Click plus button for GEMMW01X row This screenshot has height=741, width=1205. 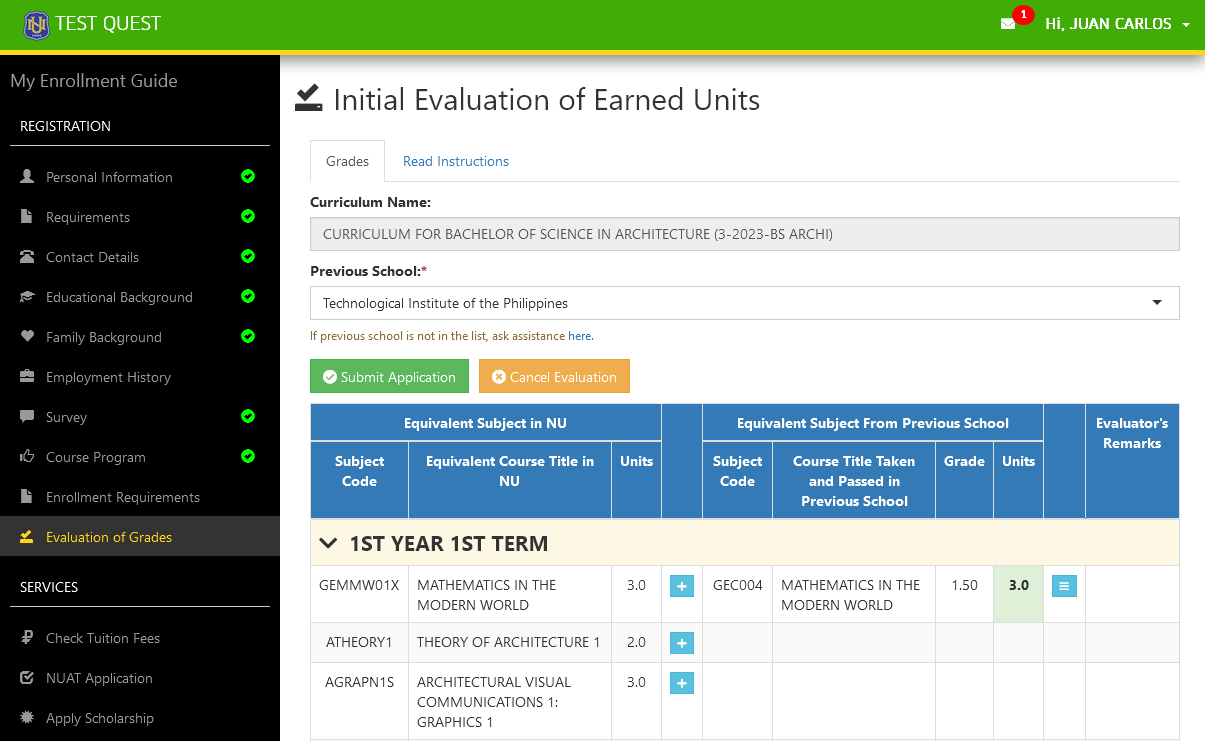click(x=682, y=587)
